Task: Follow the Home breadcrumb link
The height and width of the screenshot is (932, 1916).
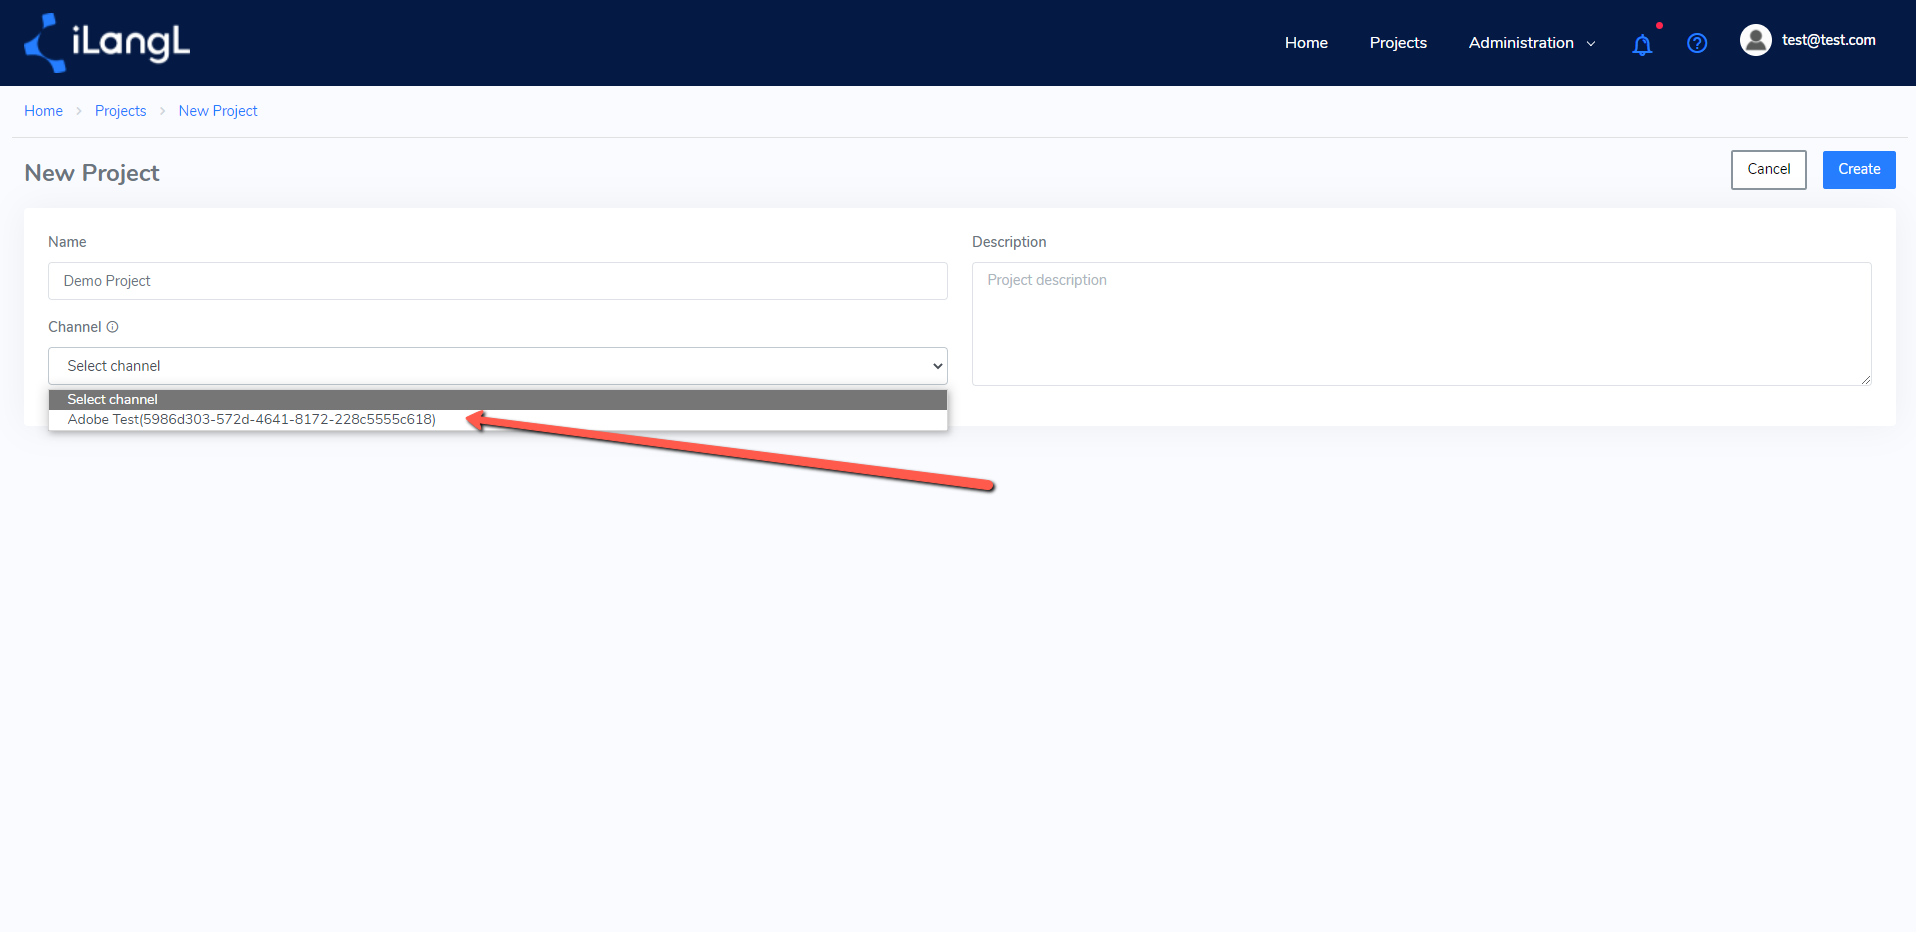Action: [x=43, y=111]
